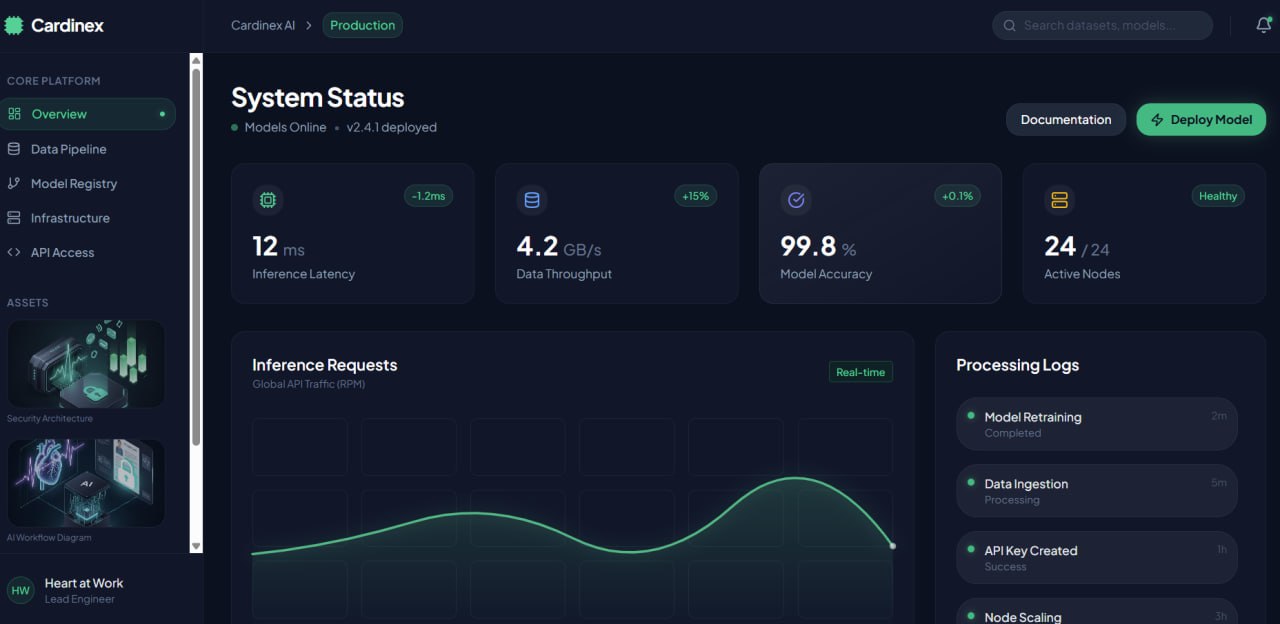Click the Model Accuracy card label
The image size is (1280, 624).
[x=826, y=274]
